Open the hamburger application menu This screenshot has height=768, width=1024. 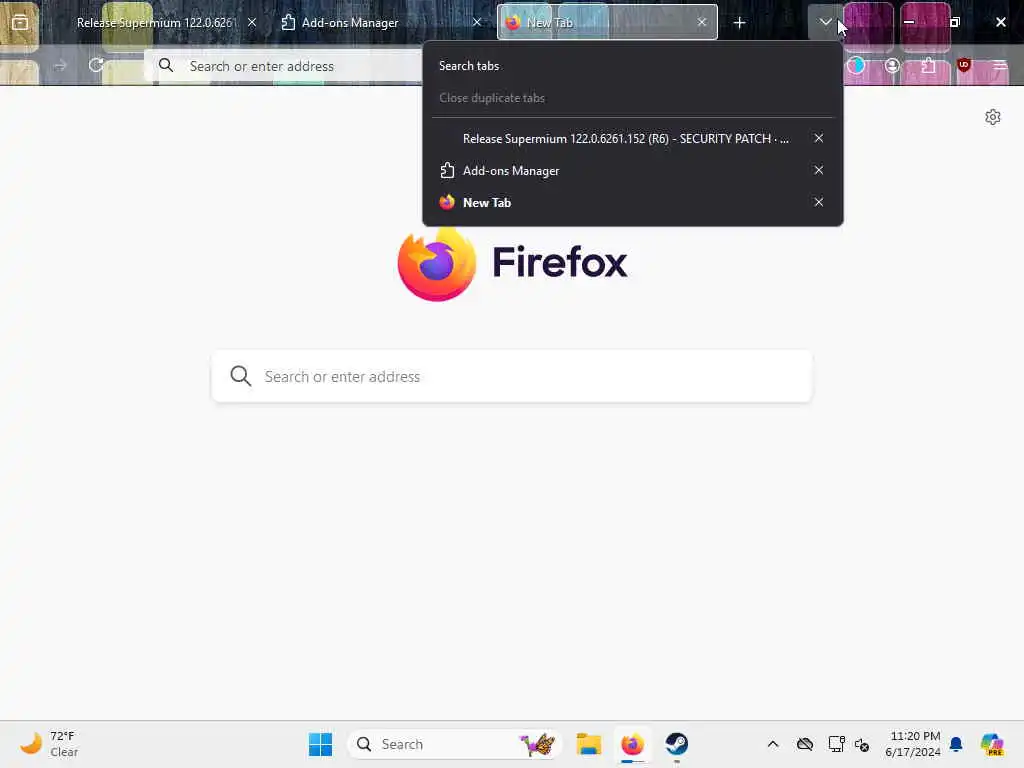tap(1000, 65)
